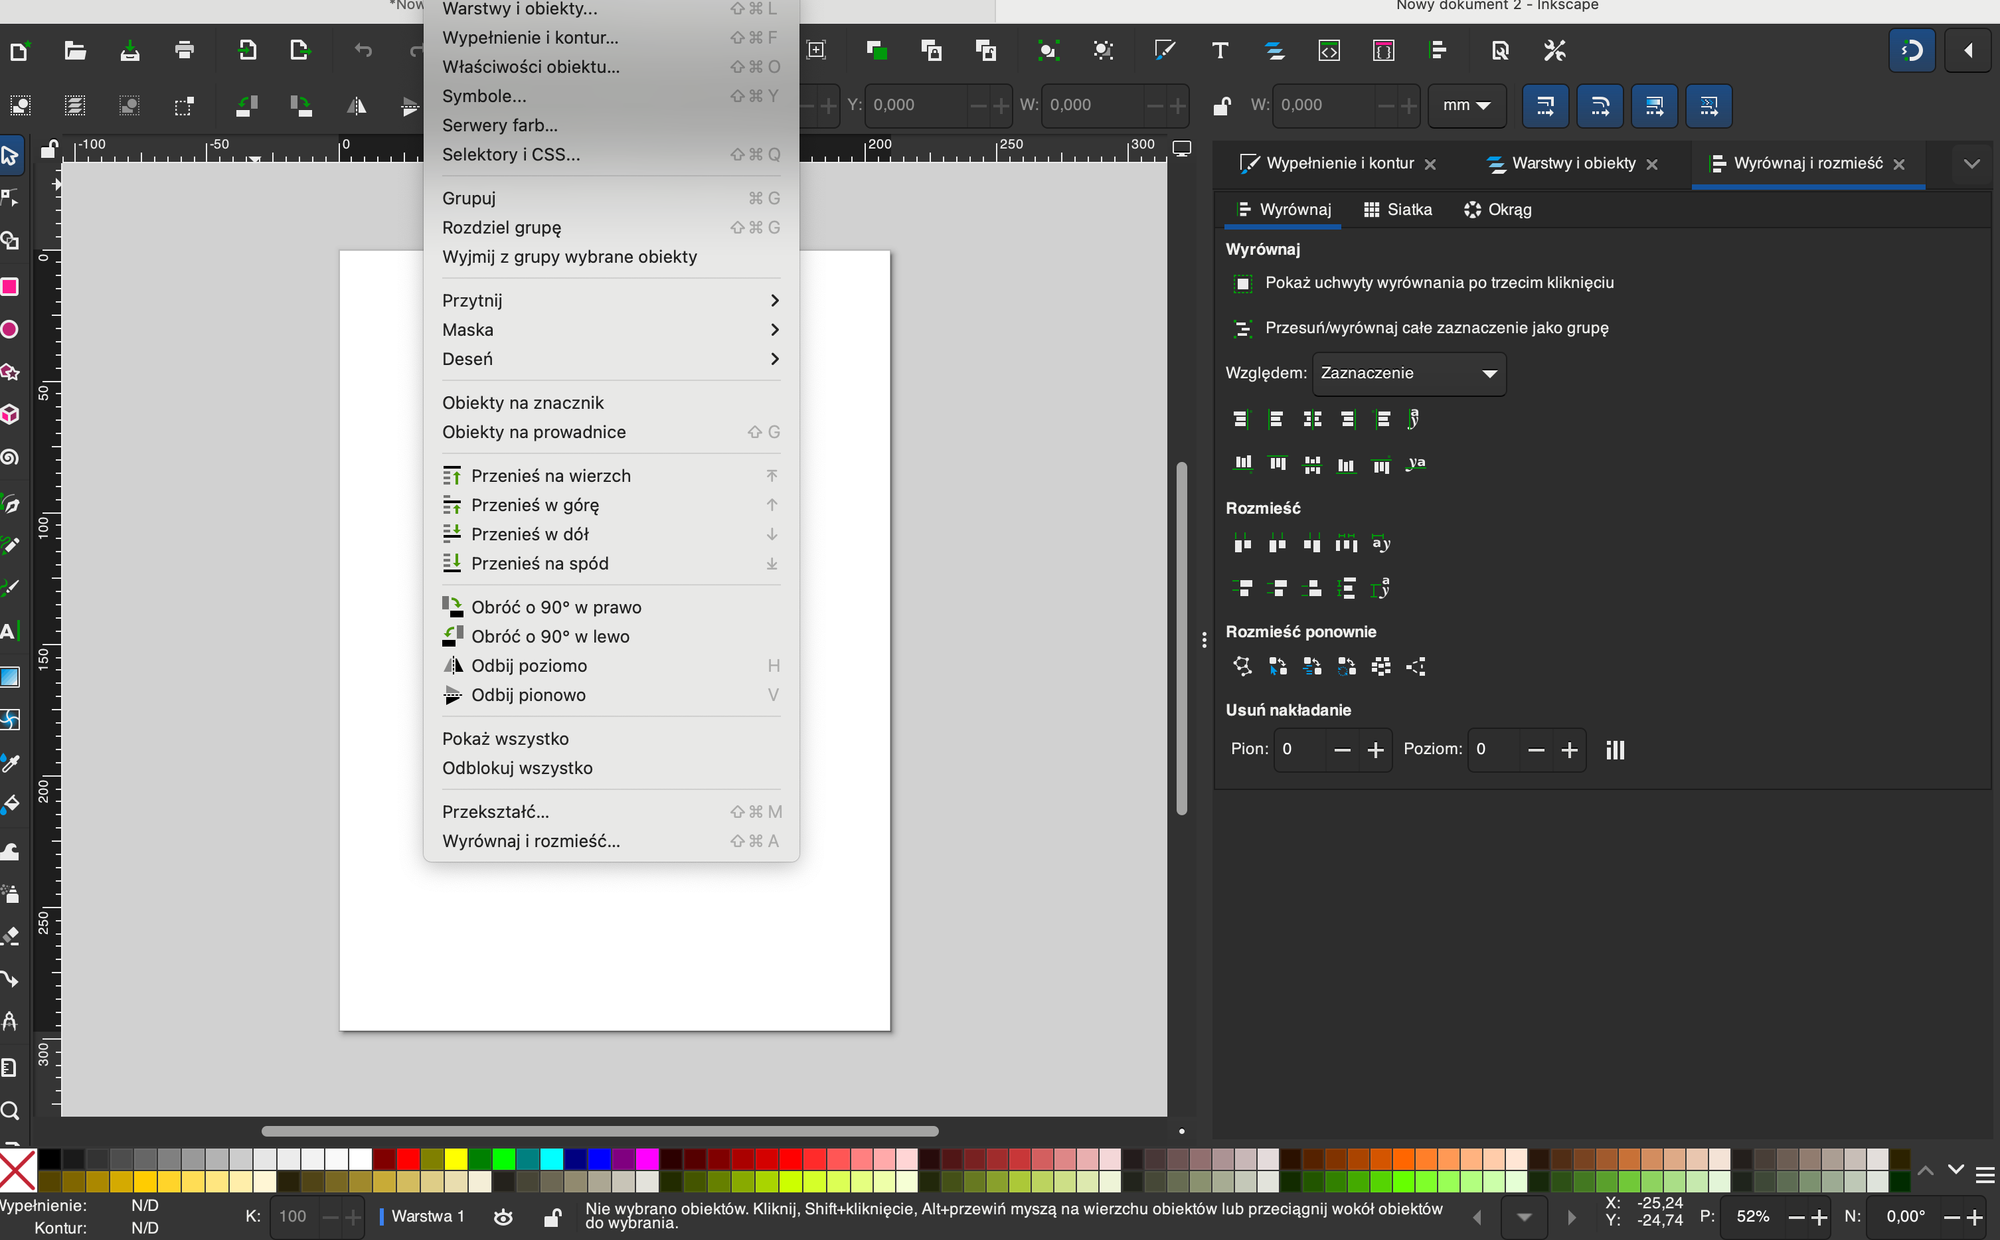Open the Względem Zaznaczenie dropdown
The height and width of the screenshot is (1240, 2000).
1408,374
